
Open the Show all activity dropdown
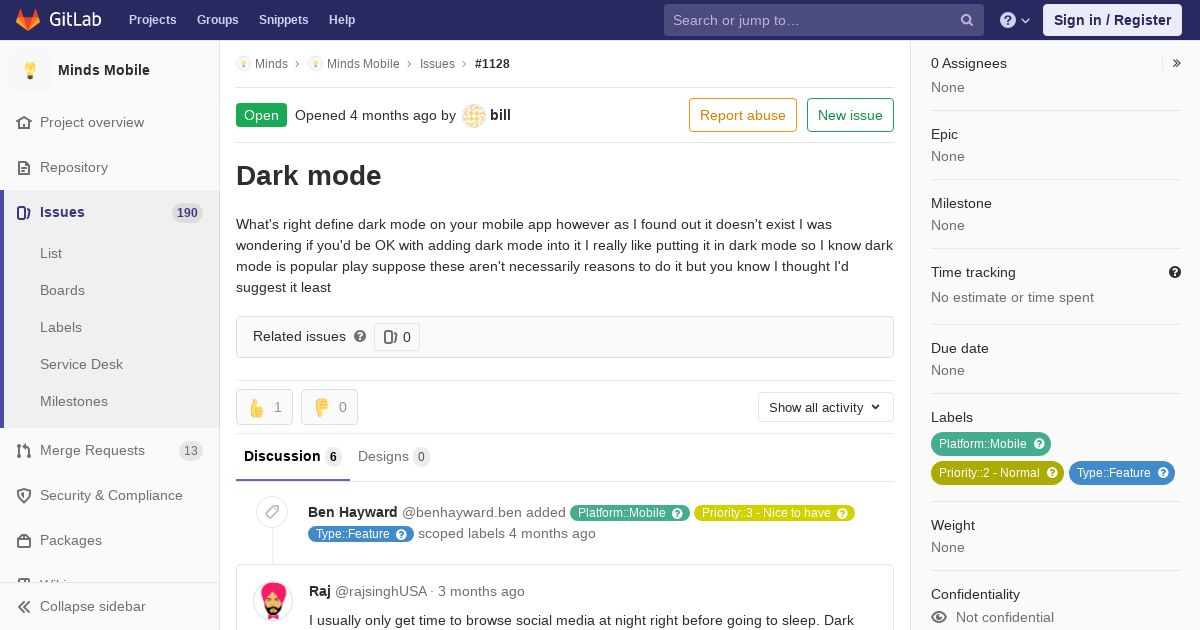point(825,407)
